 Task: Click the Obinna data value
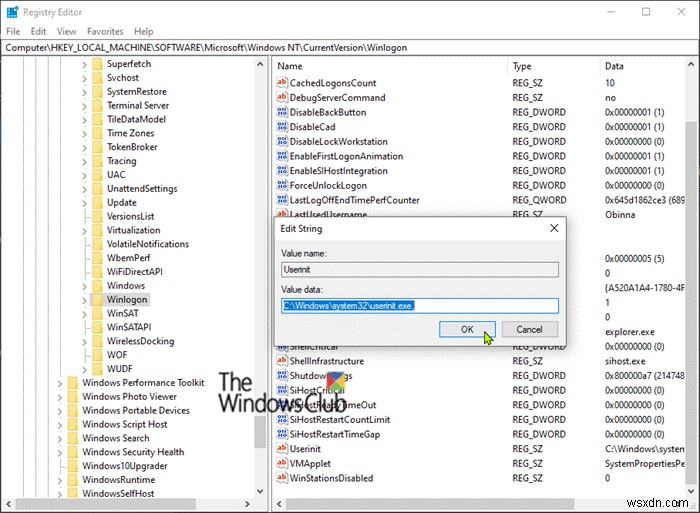tap(620, 214)
